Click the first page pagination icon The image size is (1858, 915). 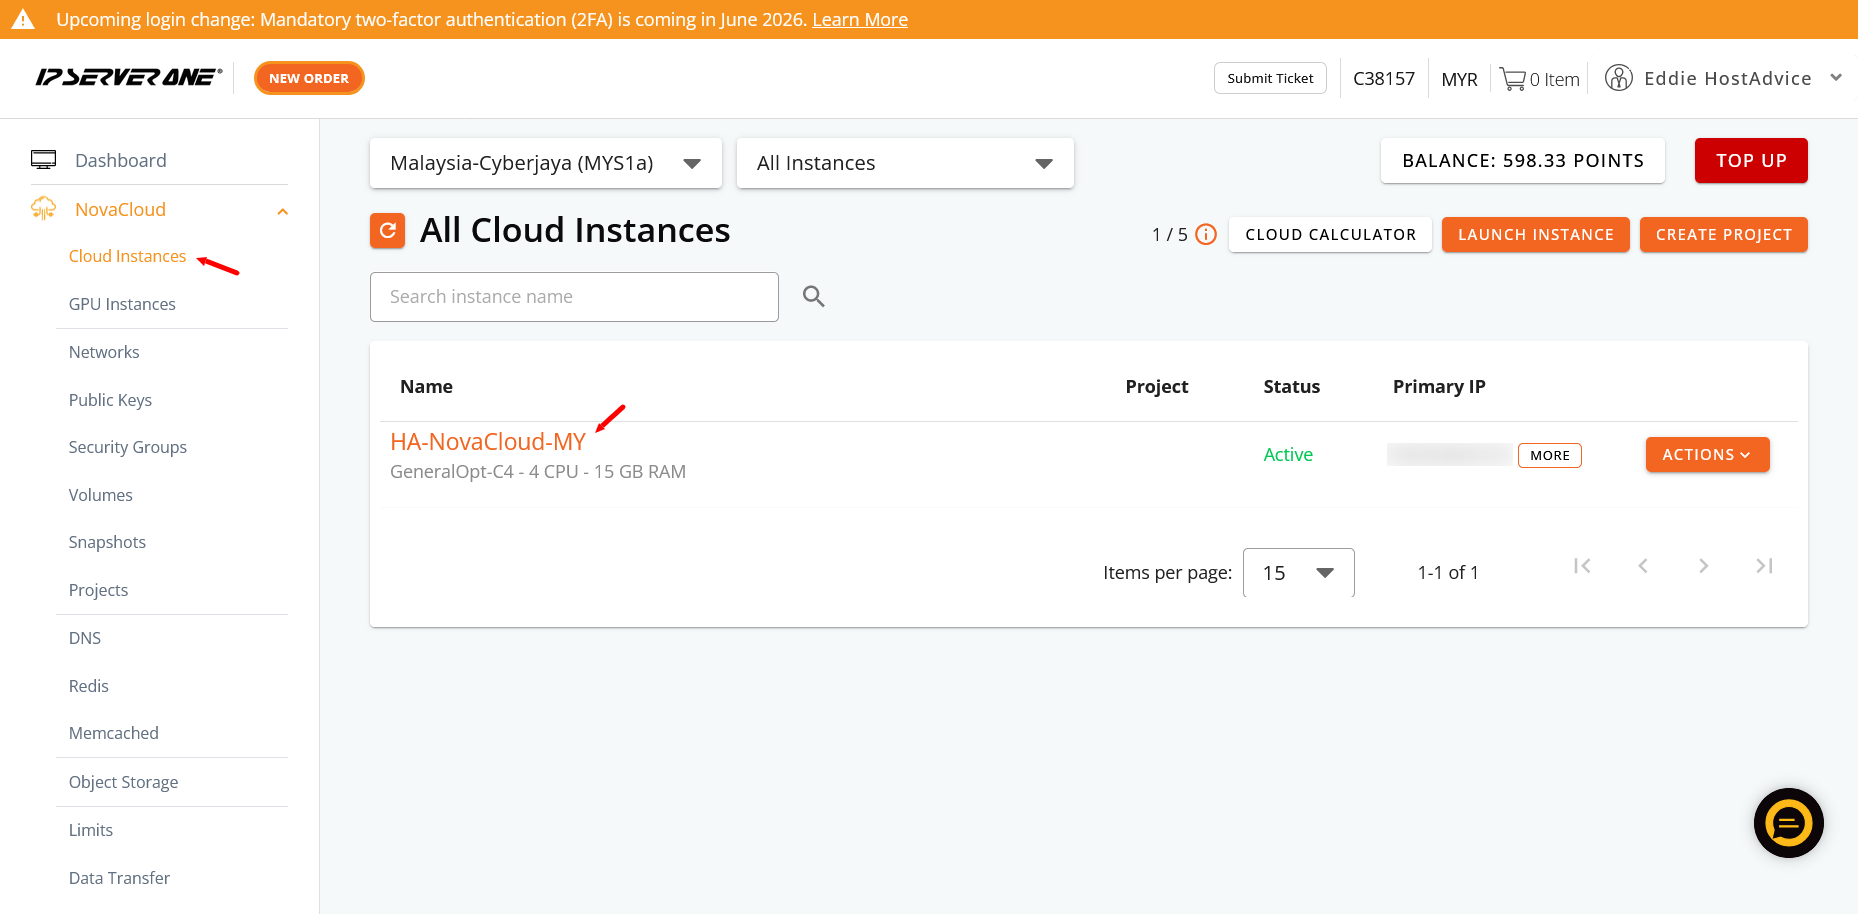[1582, 566]
